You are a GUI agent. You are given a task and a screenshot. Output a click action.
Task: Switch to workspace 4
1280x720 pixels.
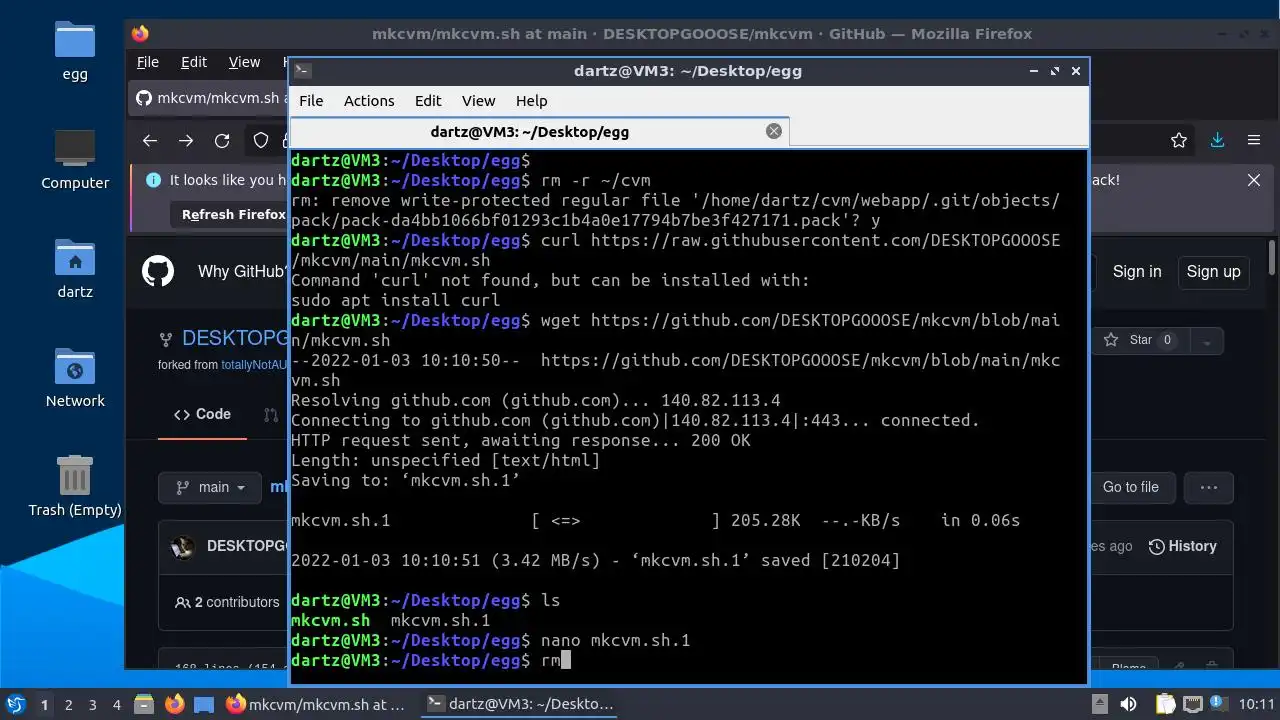coord(116,704)
